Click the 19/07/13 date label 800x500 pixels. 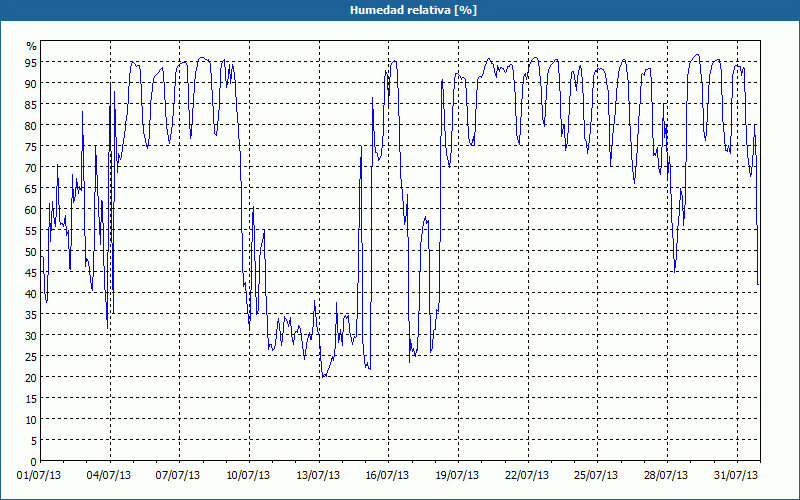coord(457,476)
